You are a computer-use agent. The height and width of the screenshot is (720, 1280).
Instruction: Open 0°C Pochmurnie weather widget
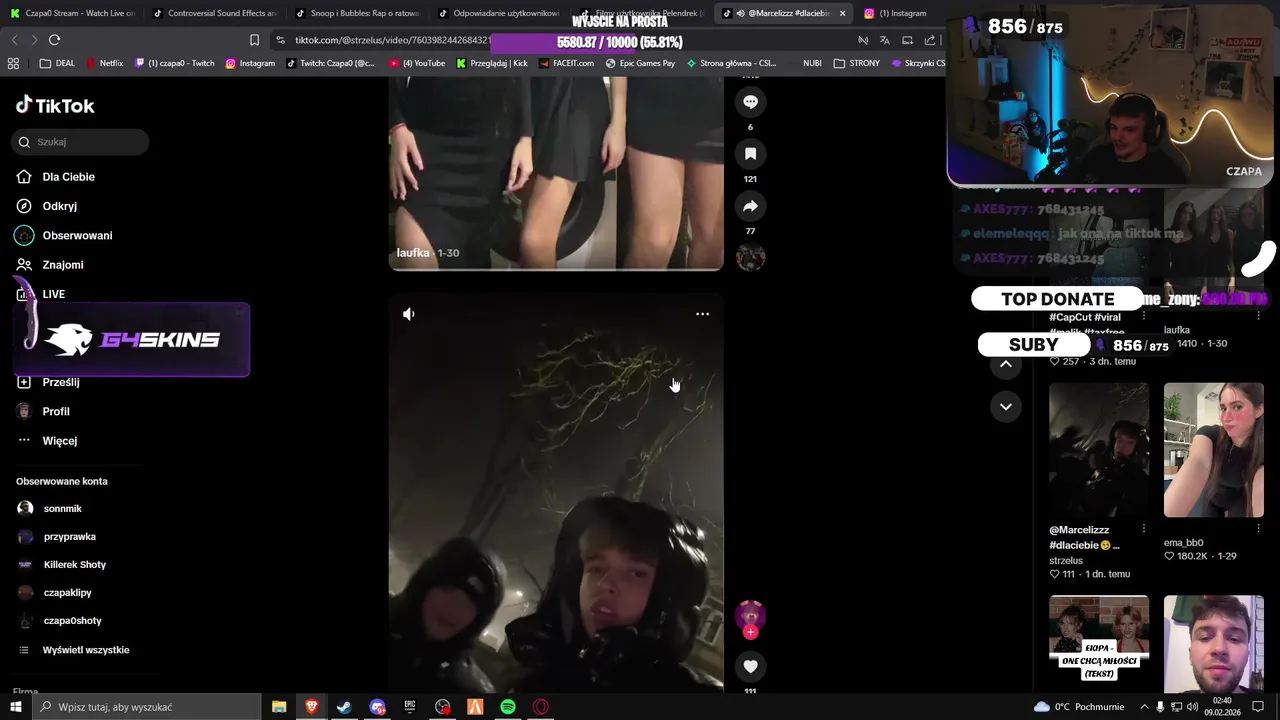(x=1078, y=707)
